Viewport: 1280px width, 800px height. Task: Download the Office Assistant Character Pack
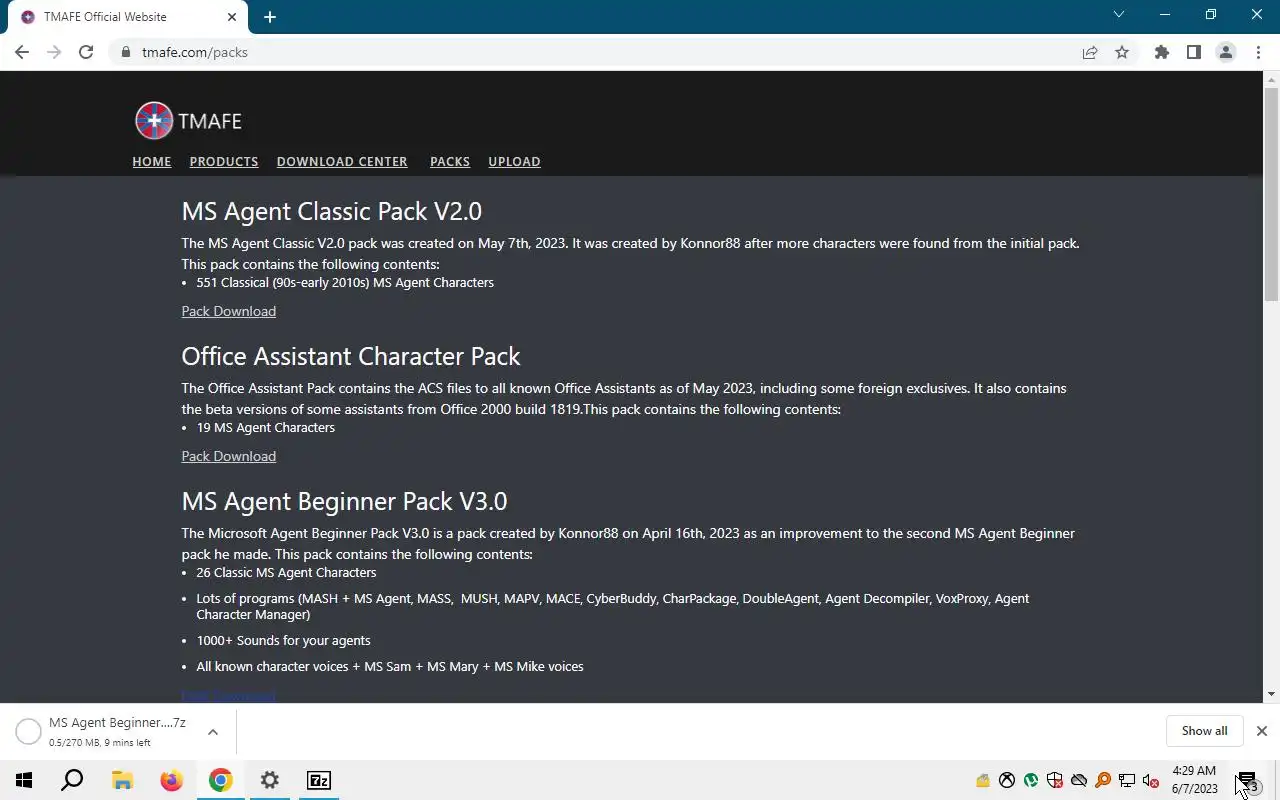229,456
